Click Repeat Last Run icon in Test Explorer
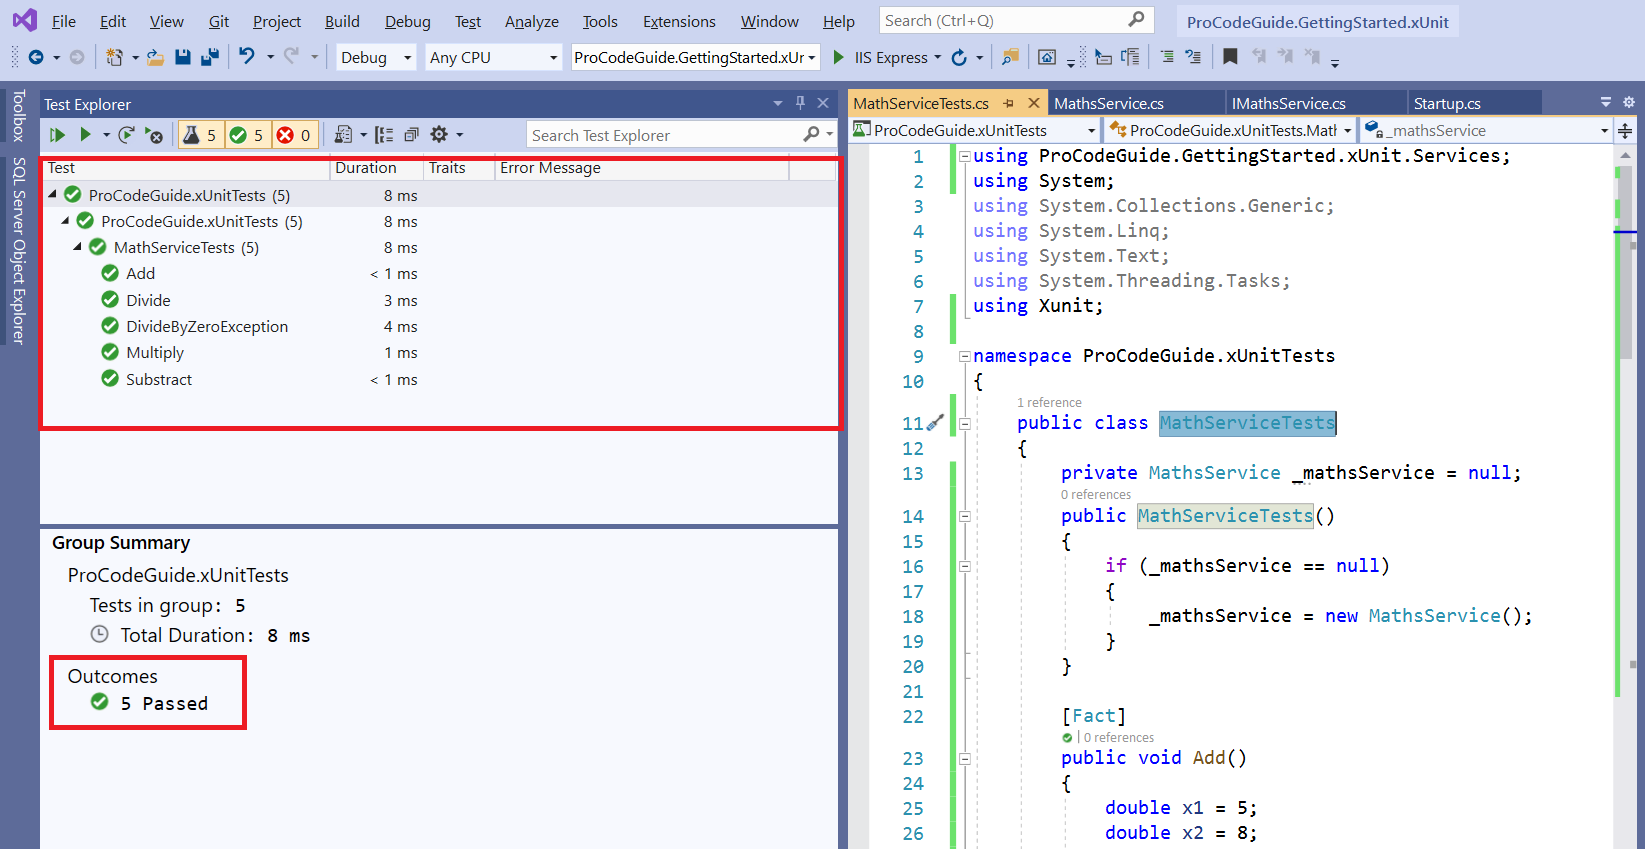This screenshot has height=849, width=1645. pos(126,135)
